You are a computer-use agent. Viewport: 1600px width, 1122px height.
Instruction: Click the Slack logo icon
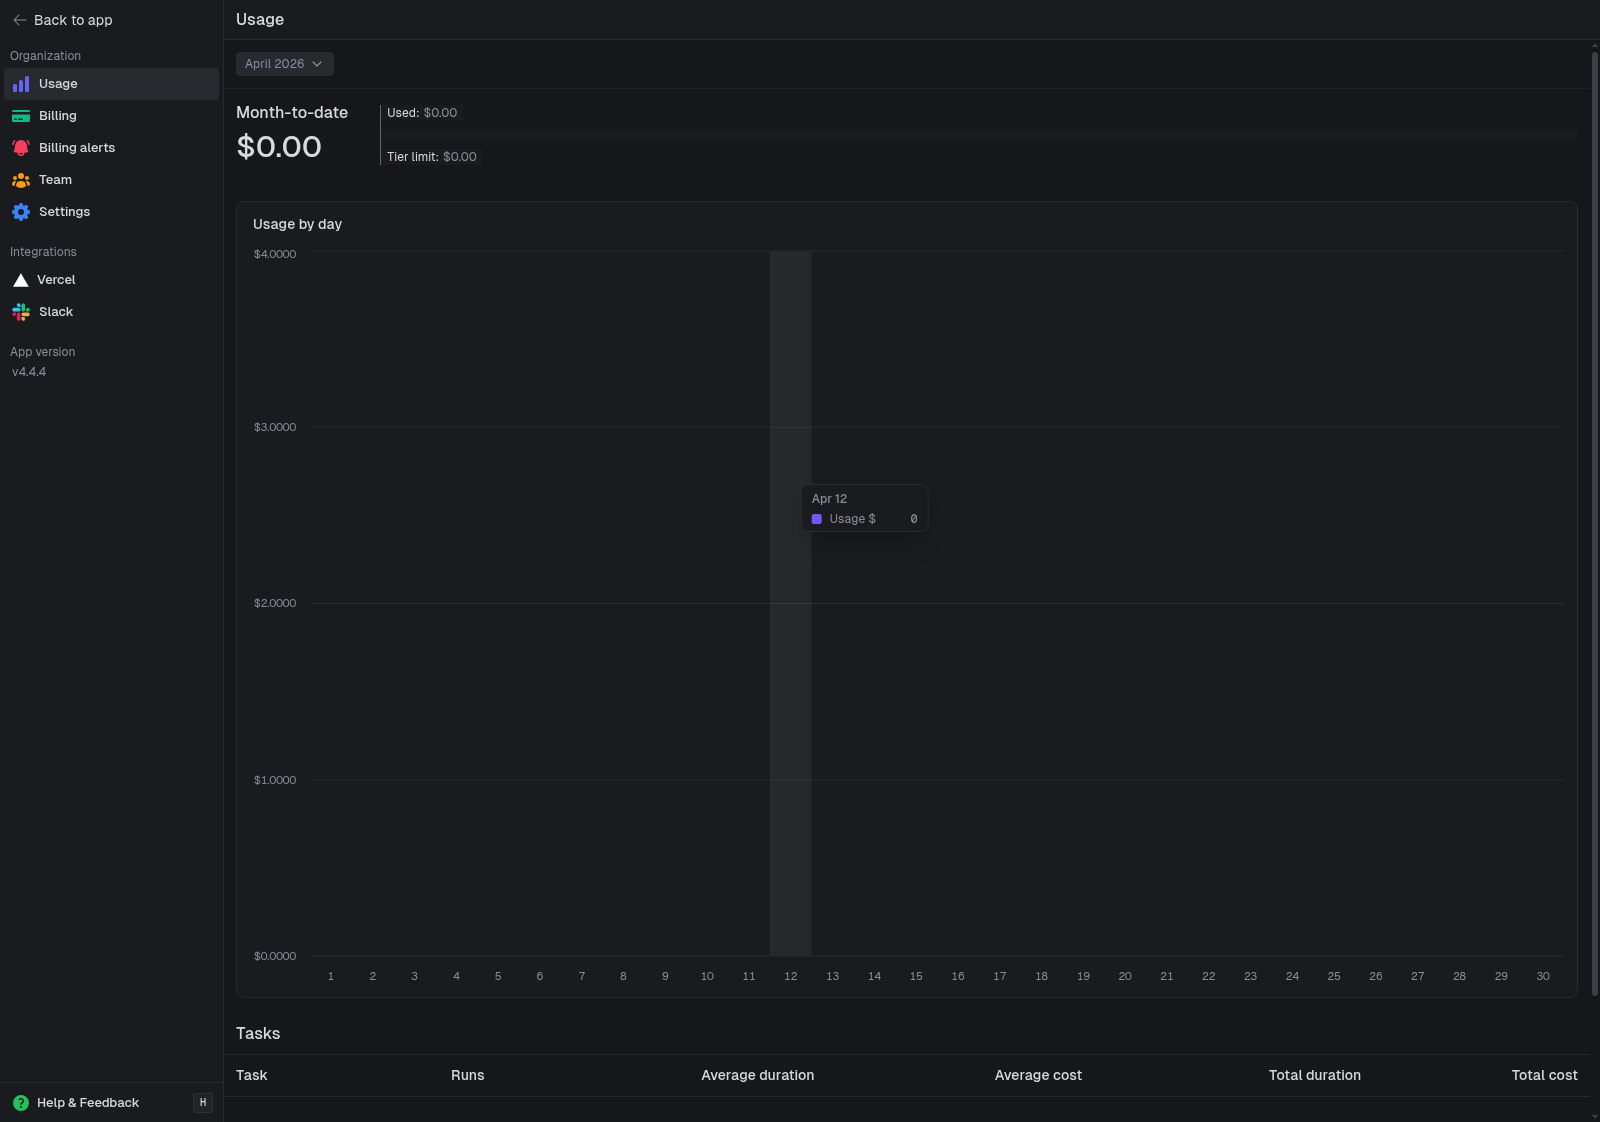(21, 312)
